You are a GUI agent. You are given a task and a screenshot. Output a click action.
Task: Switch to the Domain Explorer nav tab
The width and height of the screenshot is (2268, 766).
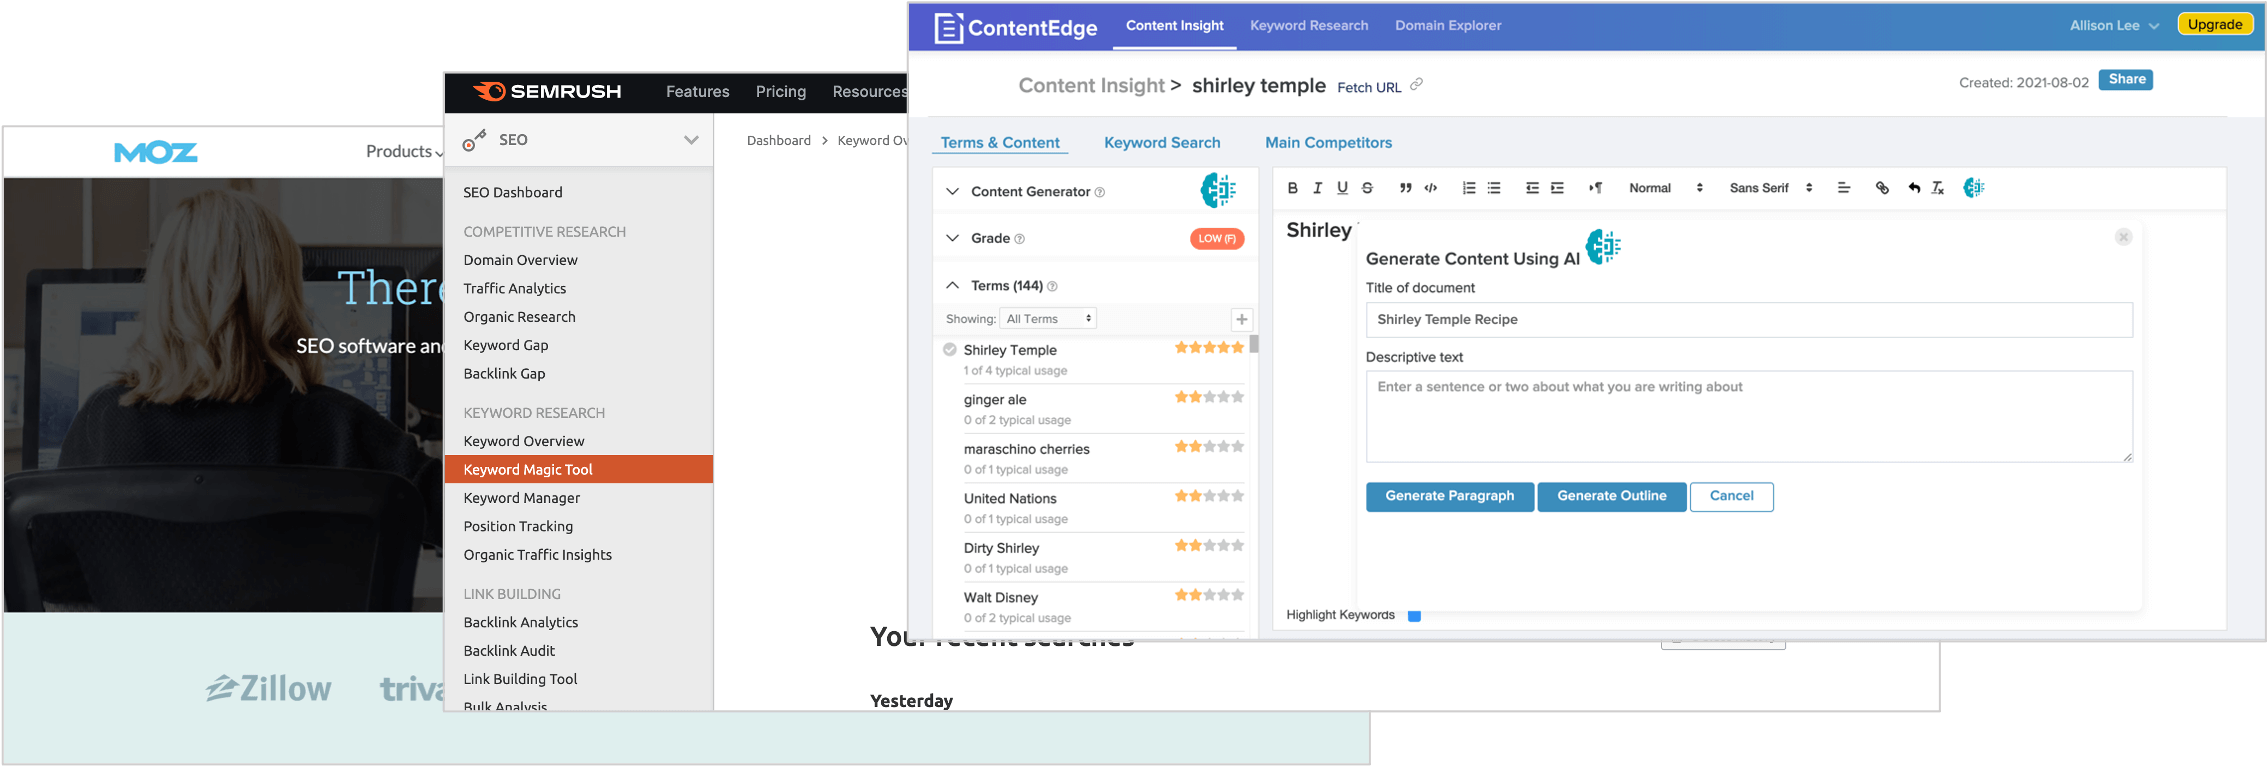[1448, 25]
